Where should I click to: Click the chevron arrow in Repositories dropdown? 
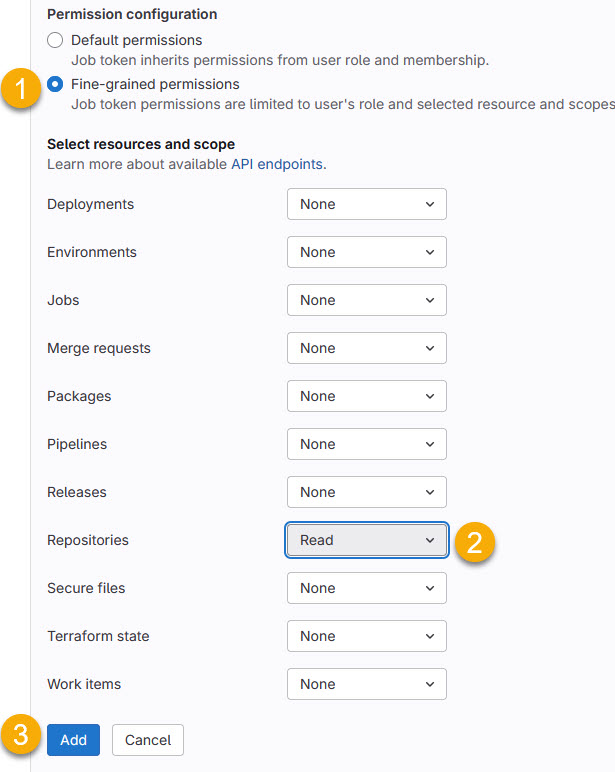coord(430,540)
